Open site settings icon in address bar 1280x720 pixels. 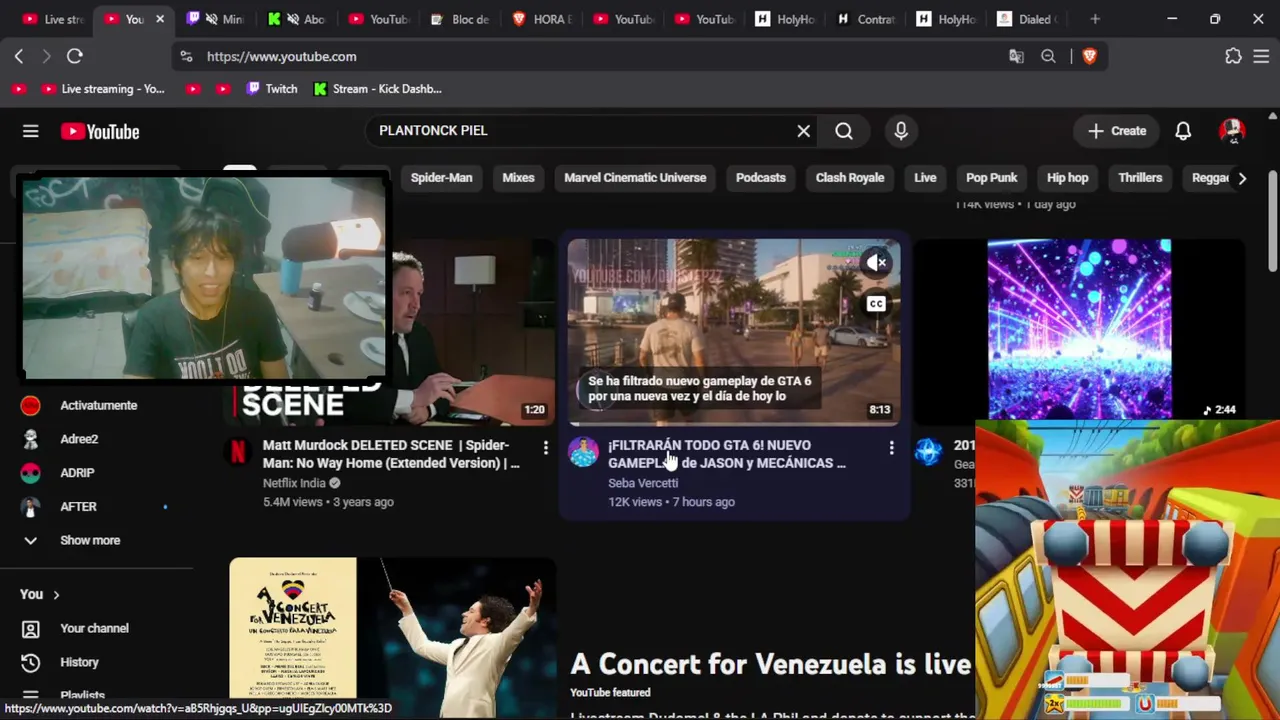pyautogui.click(x=186, y=57)
